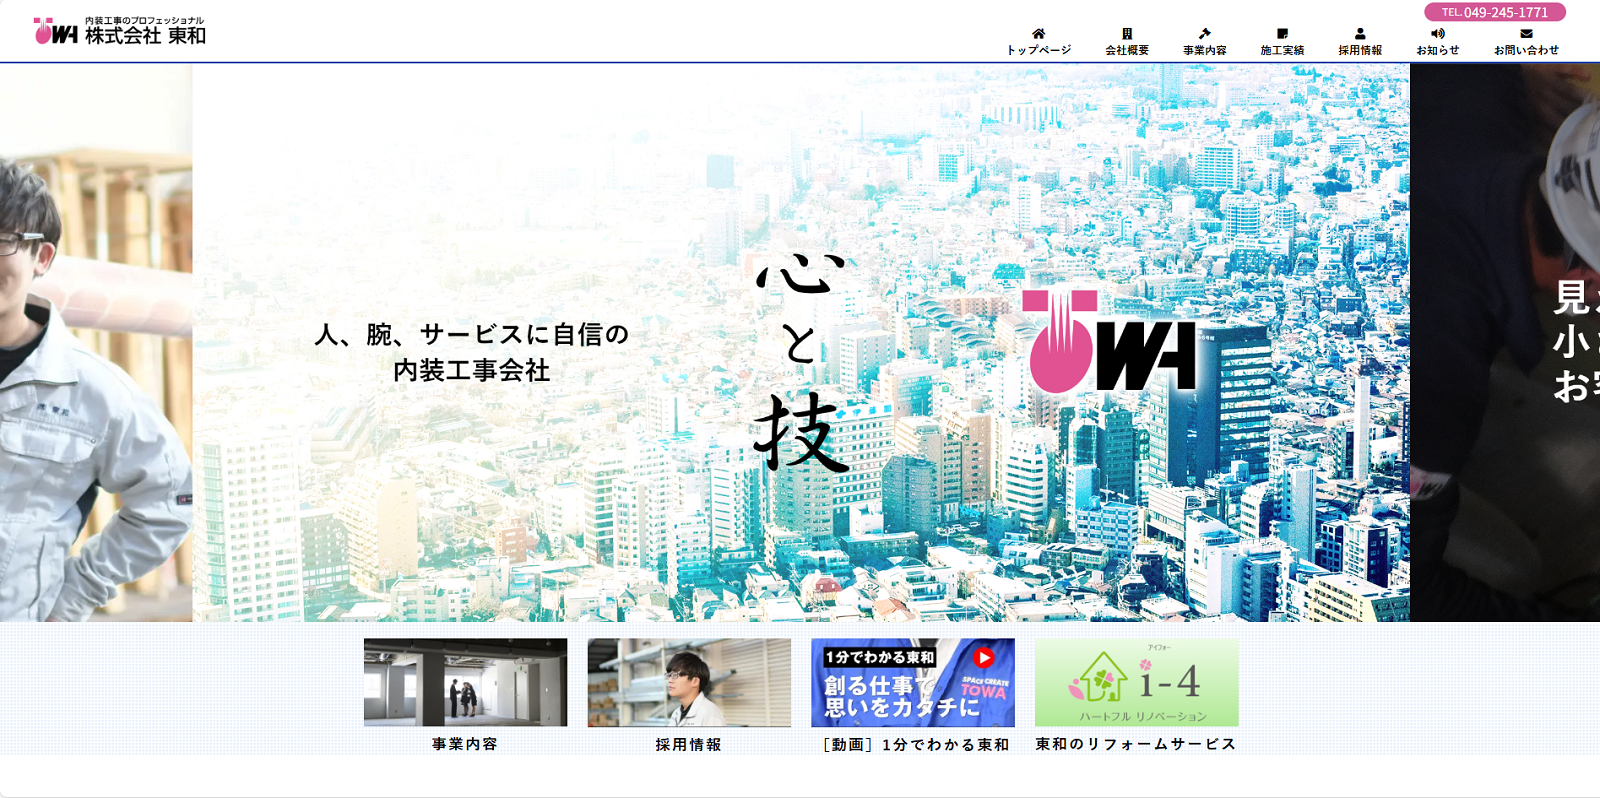Click the 株式会社 東和 header logo

point(120,31)
